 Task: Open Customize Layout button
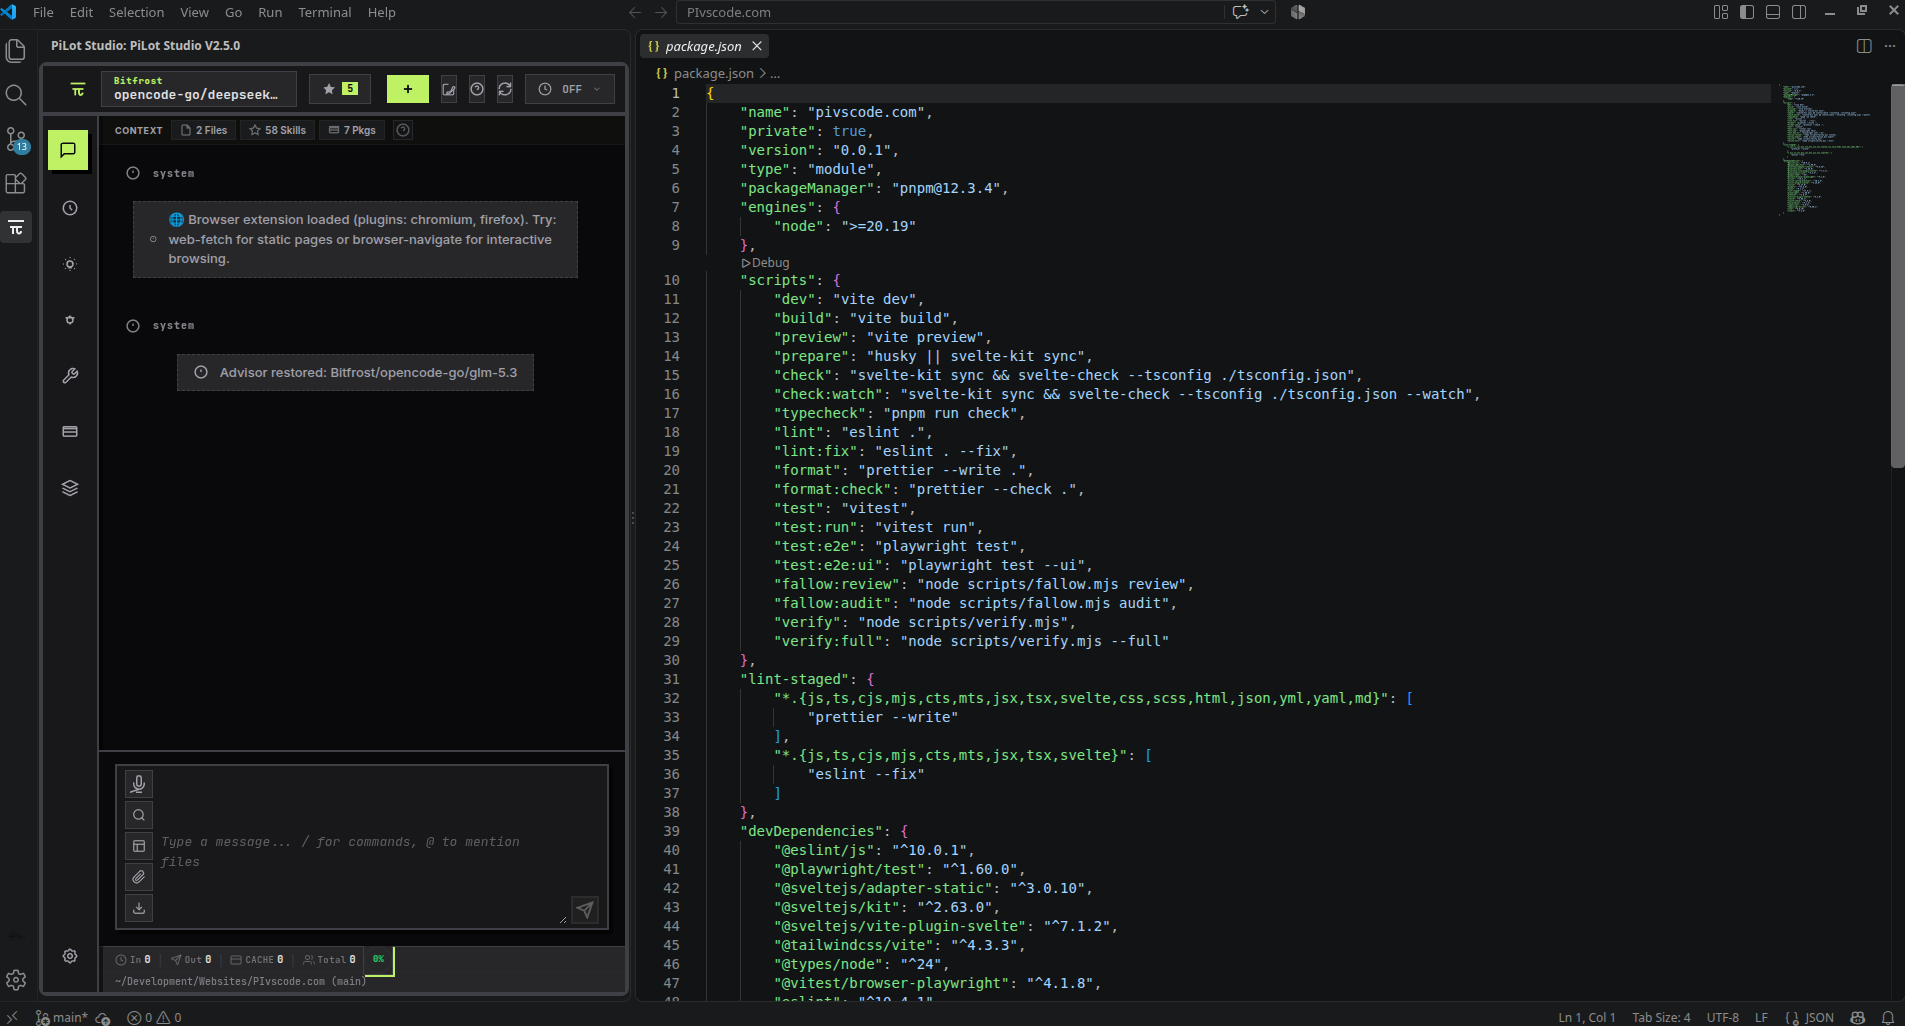(x=1721, y=12)
